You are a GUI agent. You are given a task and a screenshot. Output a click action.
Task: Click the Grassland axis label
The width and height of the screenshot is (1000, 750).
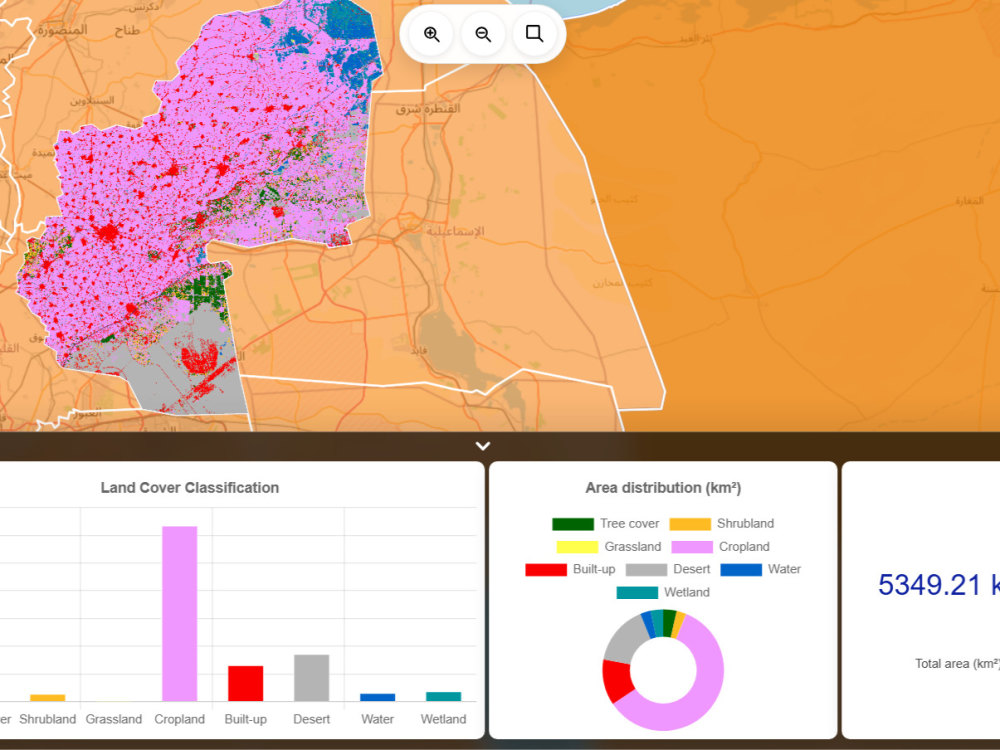(x=114, y=719)
